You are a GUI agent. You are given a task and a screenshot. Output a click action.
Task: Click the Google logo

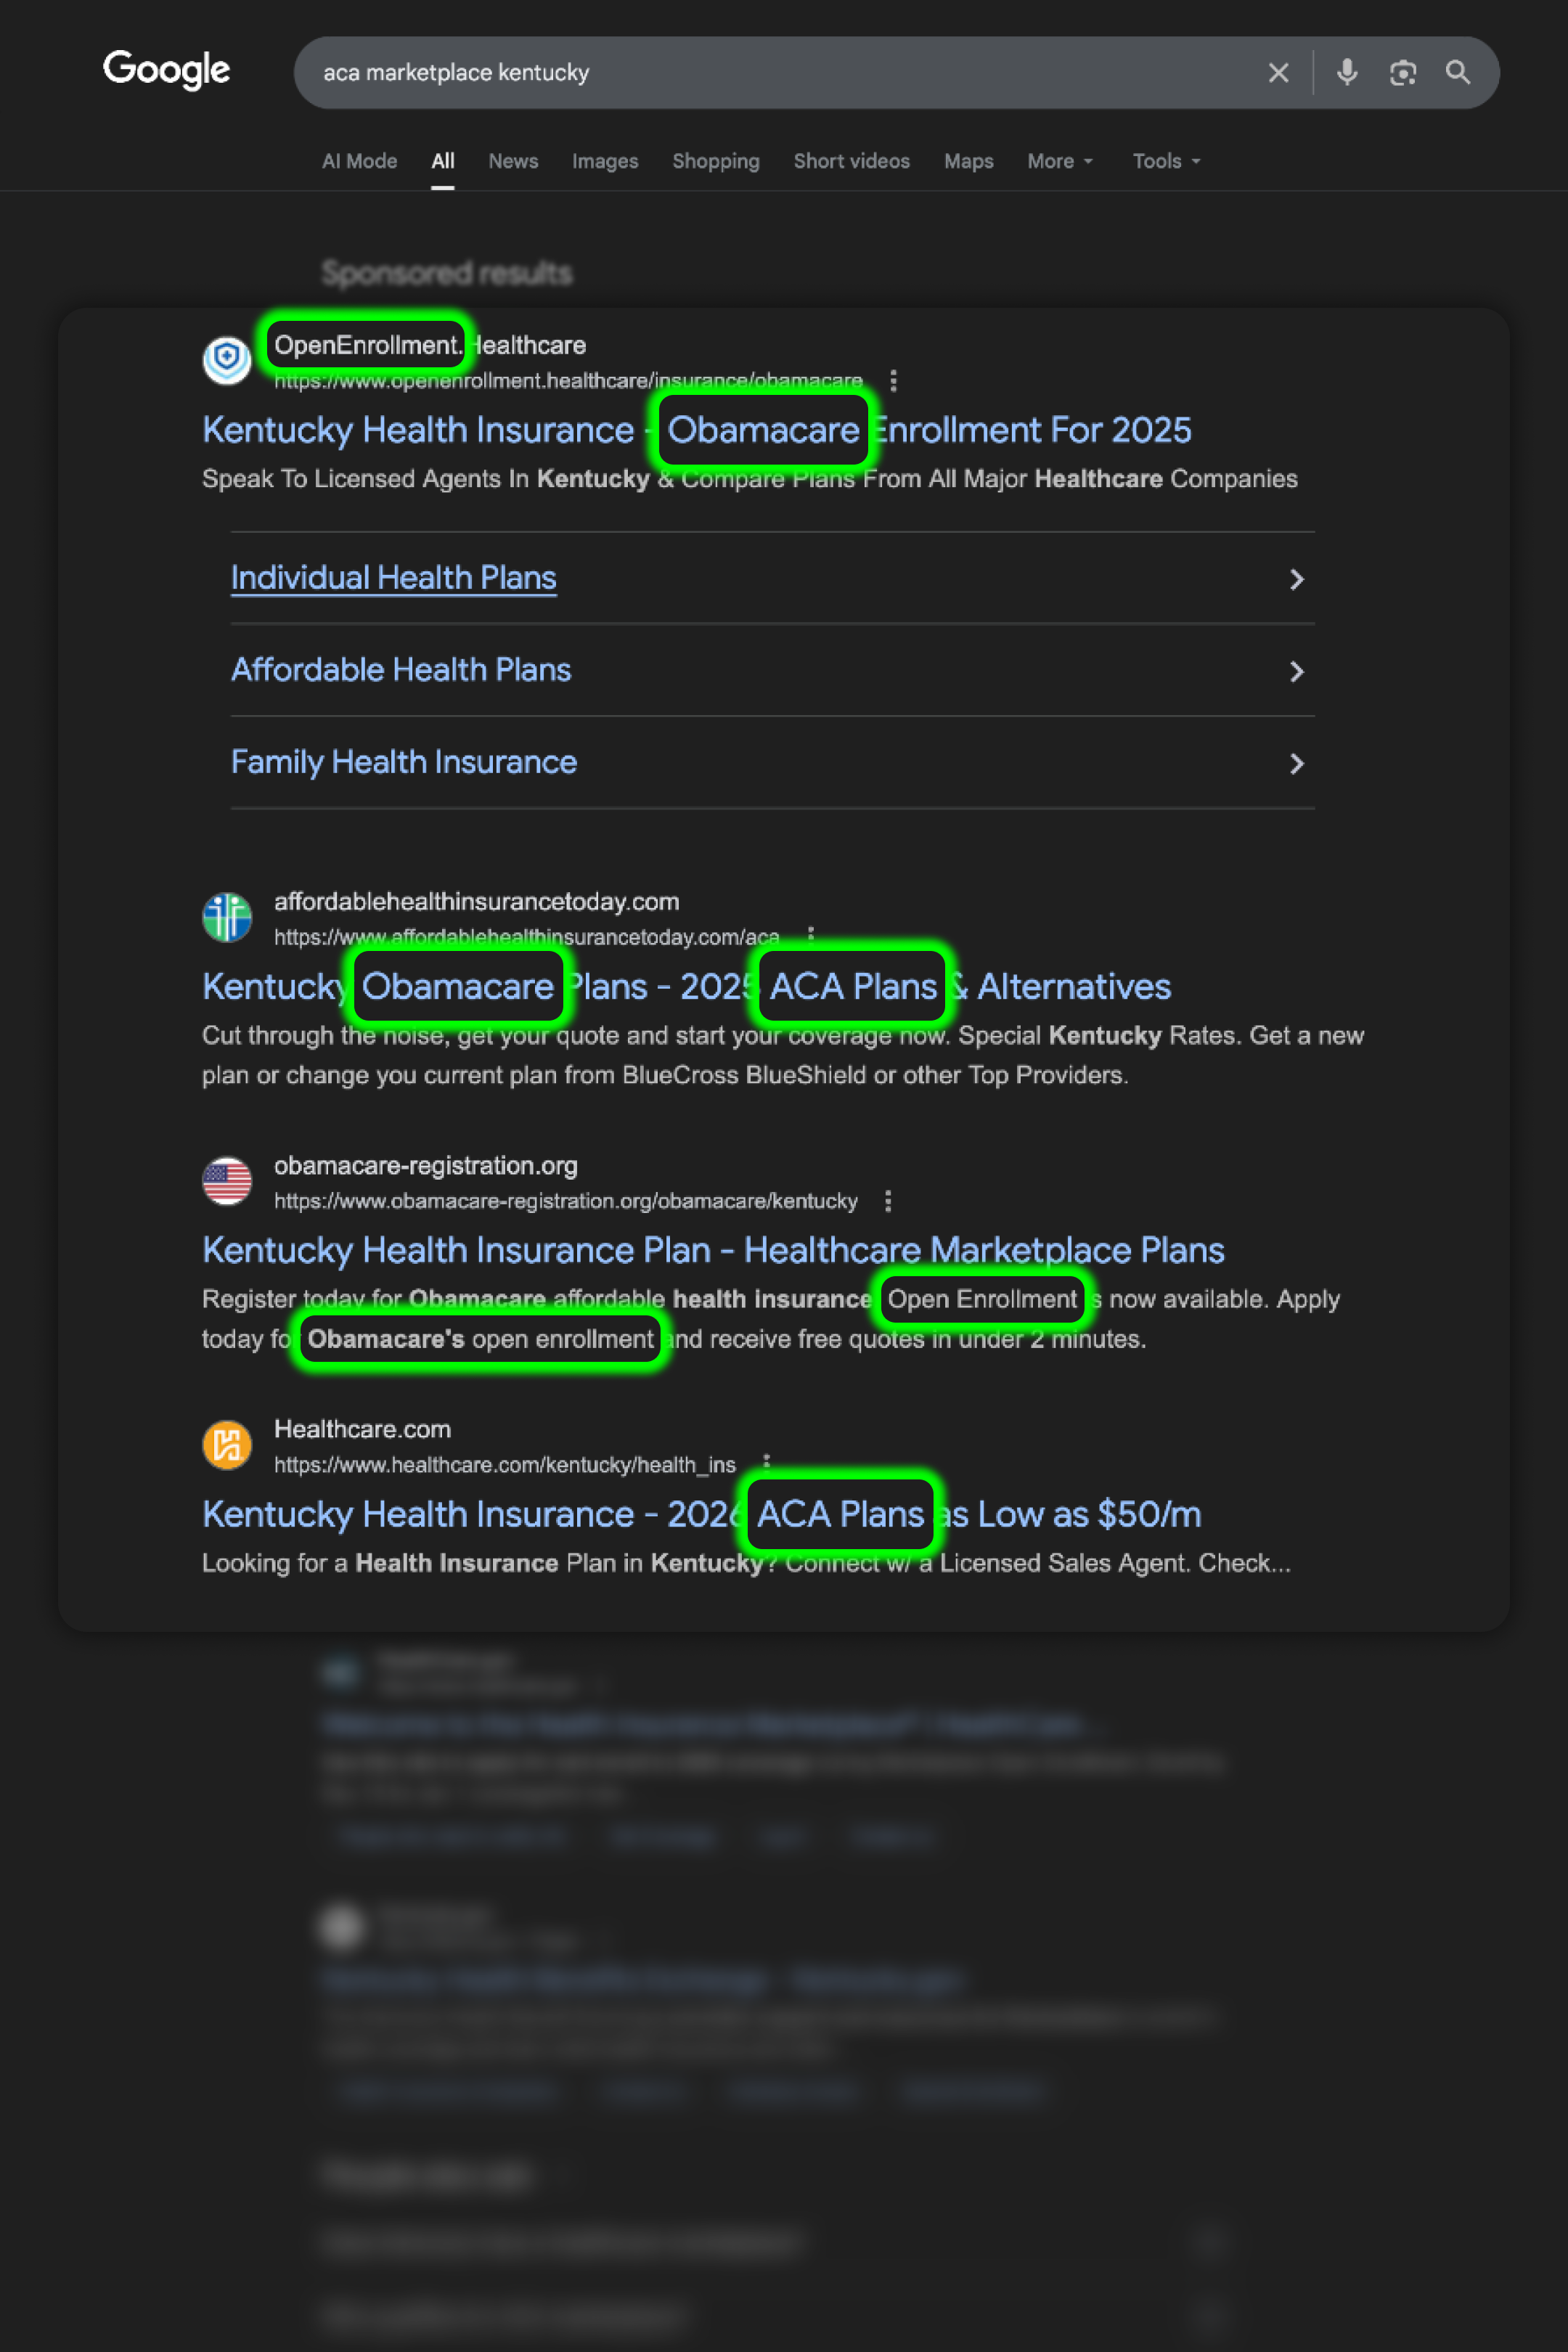point(167,70)
